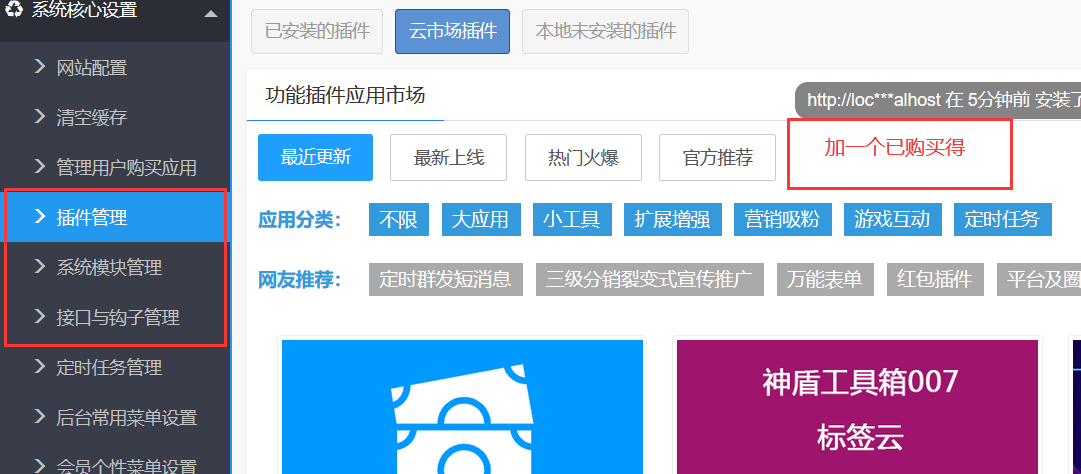Open the 本地未安装的插件 tab

pyautogui.click(x=605, y=31)
